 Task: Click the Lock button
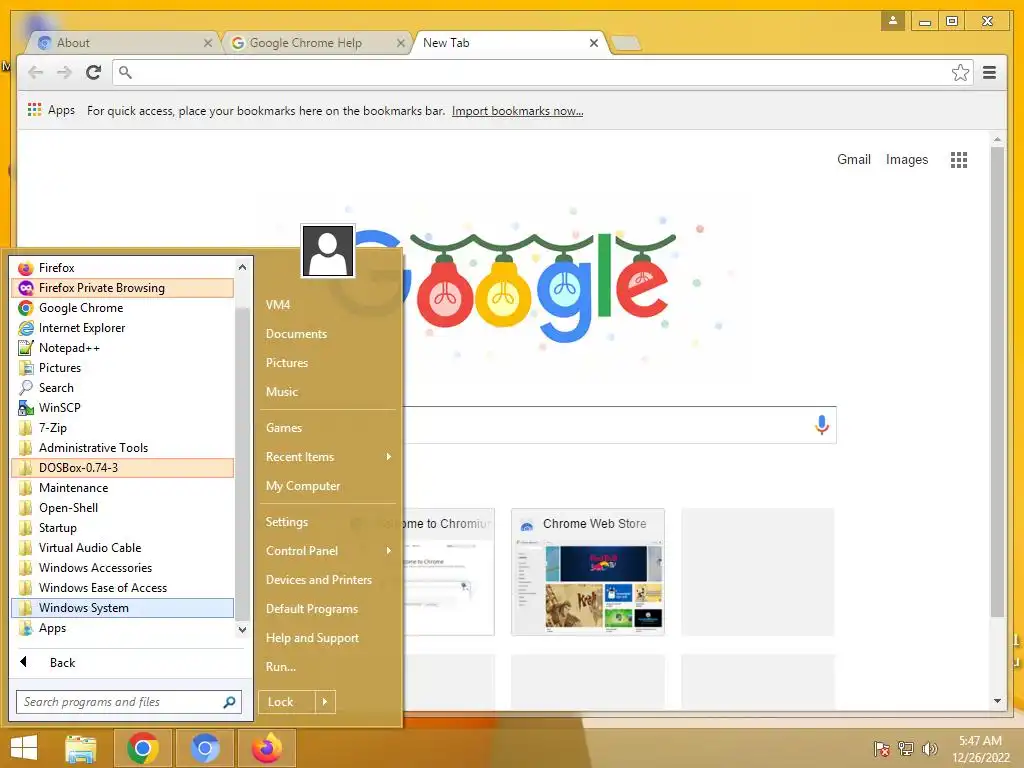pyautogui.click(x=287, y=702)
